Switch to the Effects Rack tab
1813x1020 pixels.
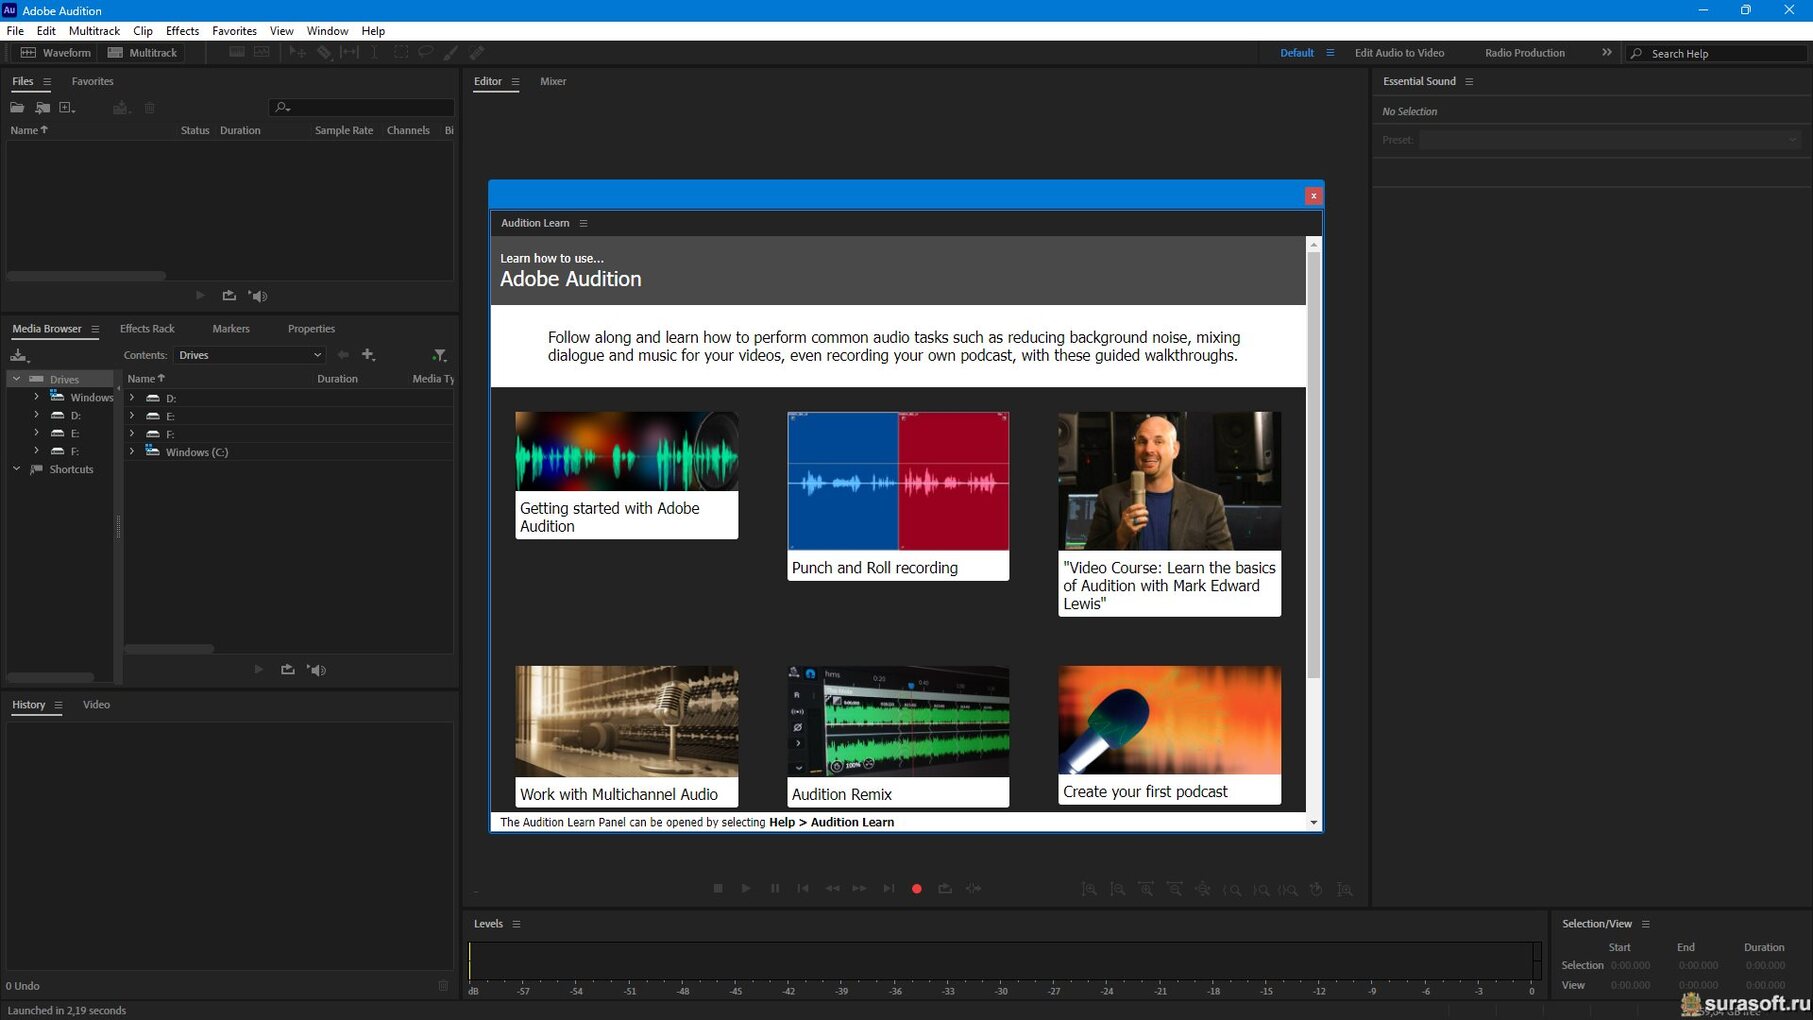coord(147,329)
